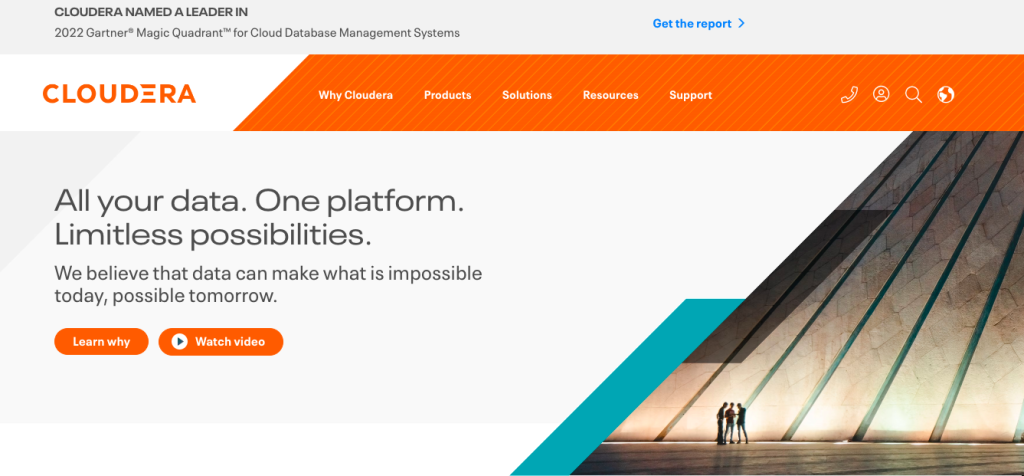Open the user account icon

pyautogui.click(x=881, y=94)
